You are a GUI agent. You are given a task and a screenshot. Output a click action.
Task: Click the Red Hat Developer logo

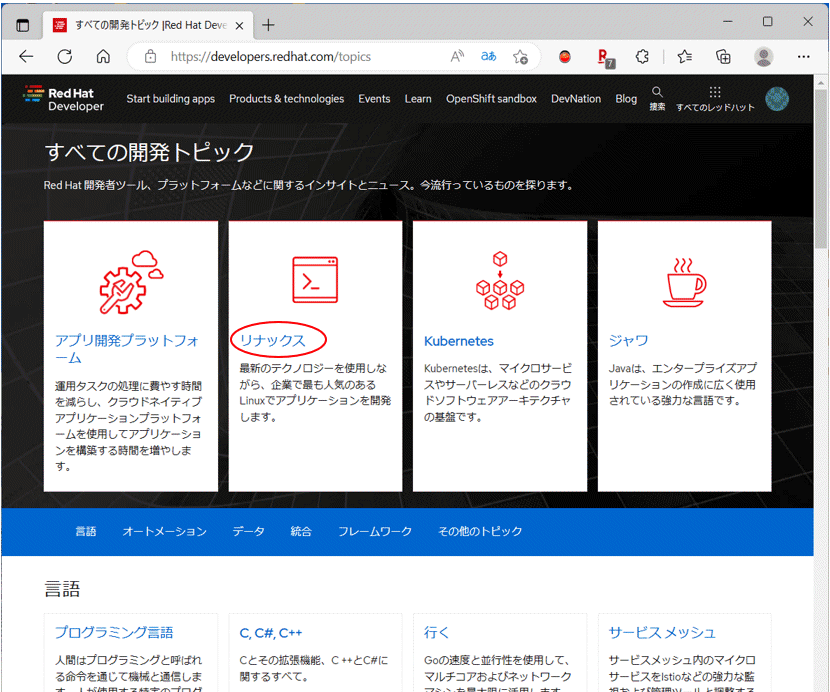point(64,99)
